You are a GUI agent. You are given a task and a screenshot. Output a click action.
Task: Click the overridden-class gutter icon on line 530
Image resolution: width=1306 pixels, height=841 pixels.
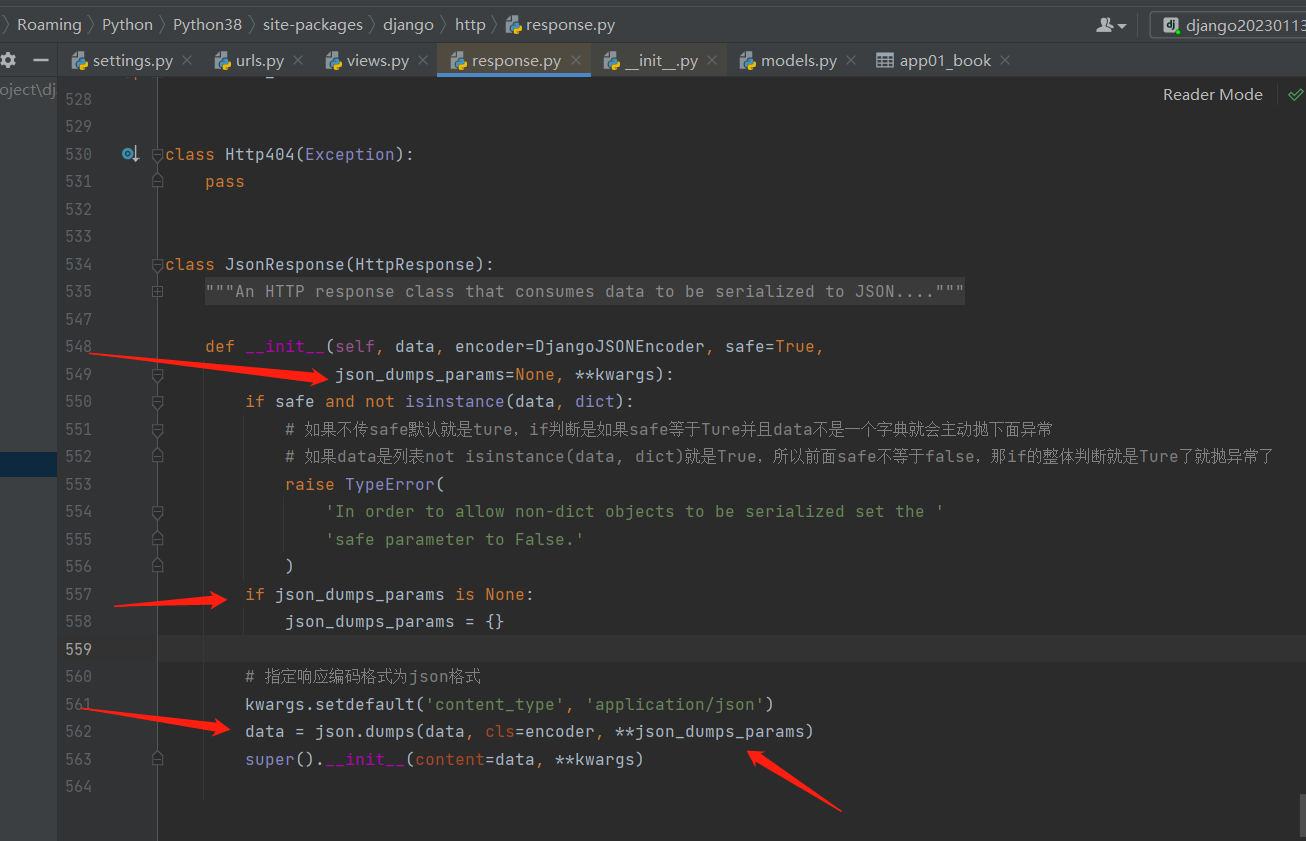click(x=130, y=154)
